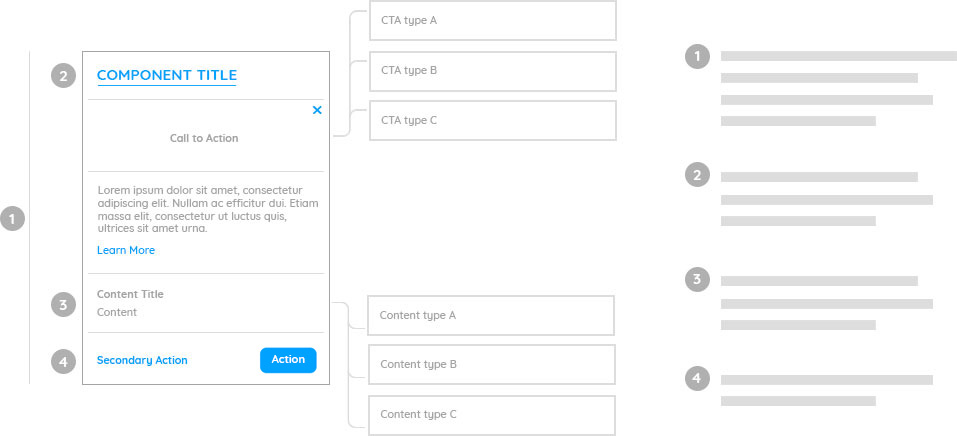Choose the Content type C box
Image resolution: width=957 pixels, height=436 pixels.
(x=491, y=415)
